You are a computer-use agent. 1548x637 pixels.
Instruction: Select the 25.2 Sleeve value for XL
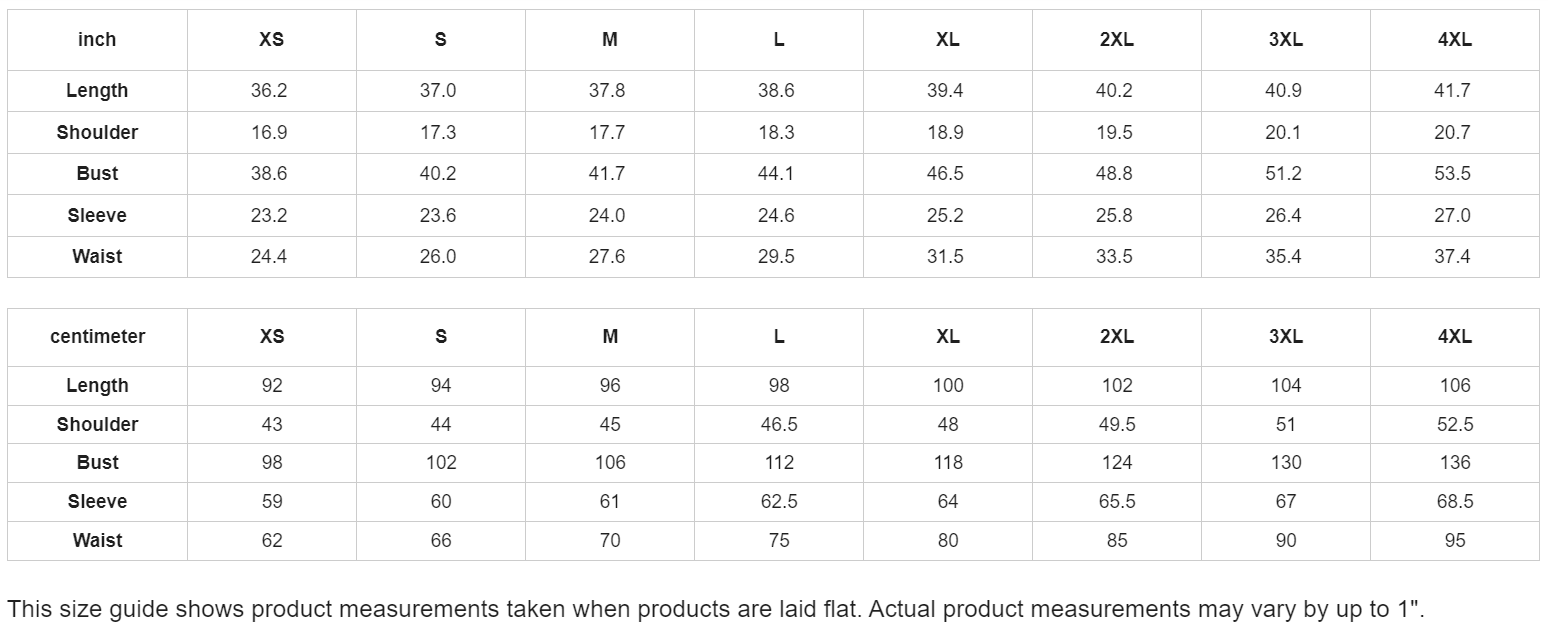[945, 216]
